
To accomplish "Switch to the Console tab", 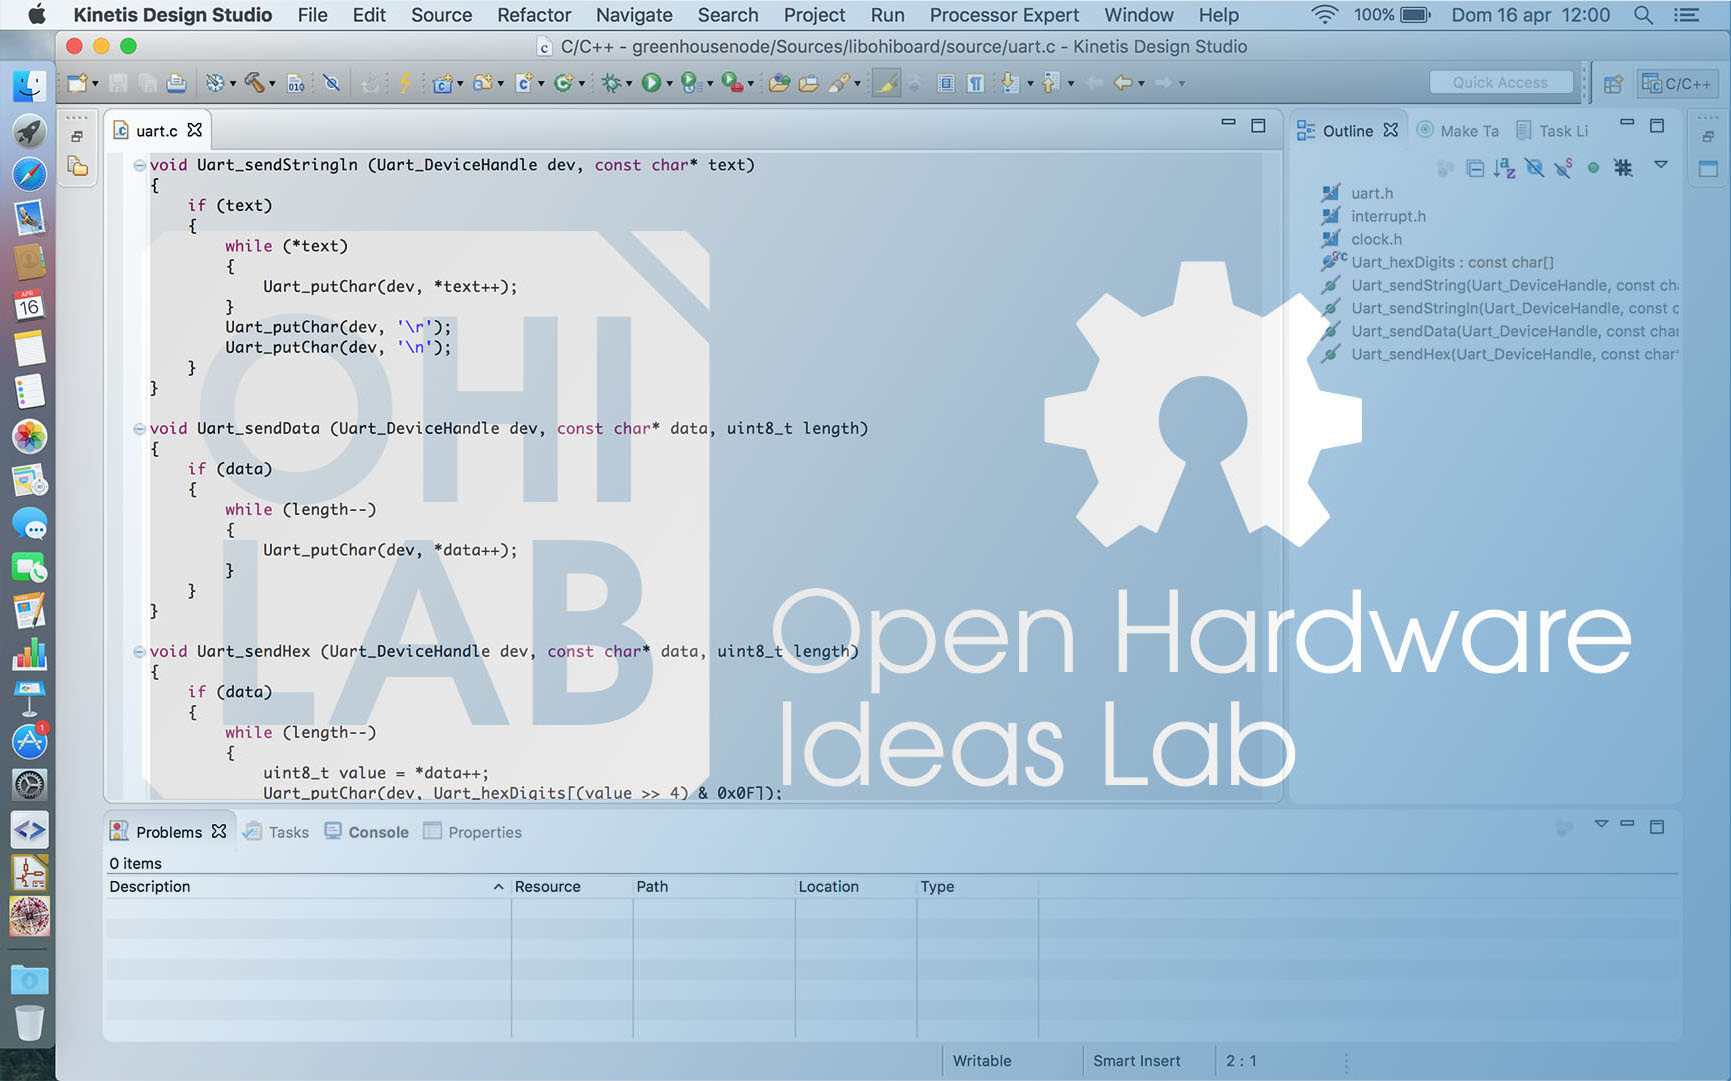I will (366, 832).
